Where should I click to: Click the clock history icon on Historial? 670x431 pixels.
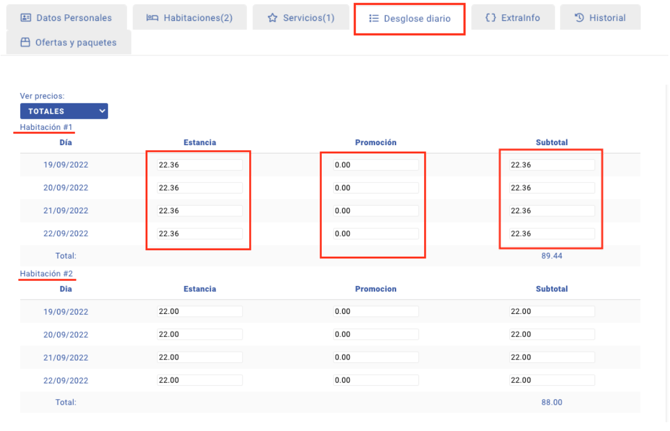pyautogui.click(x=579, y=18)
